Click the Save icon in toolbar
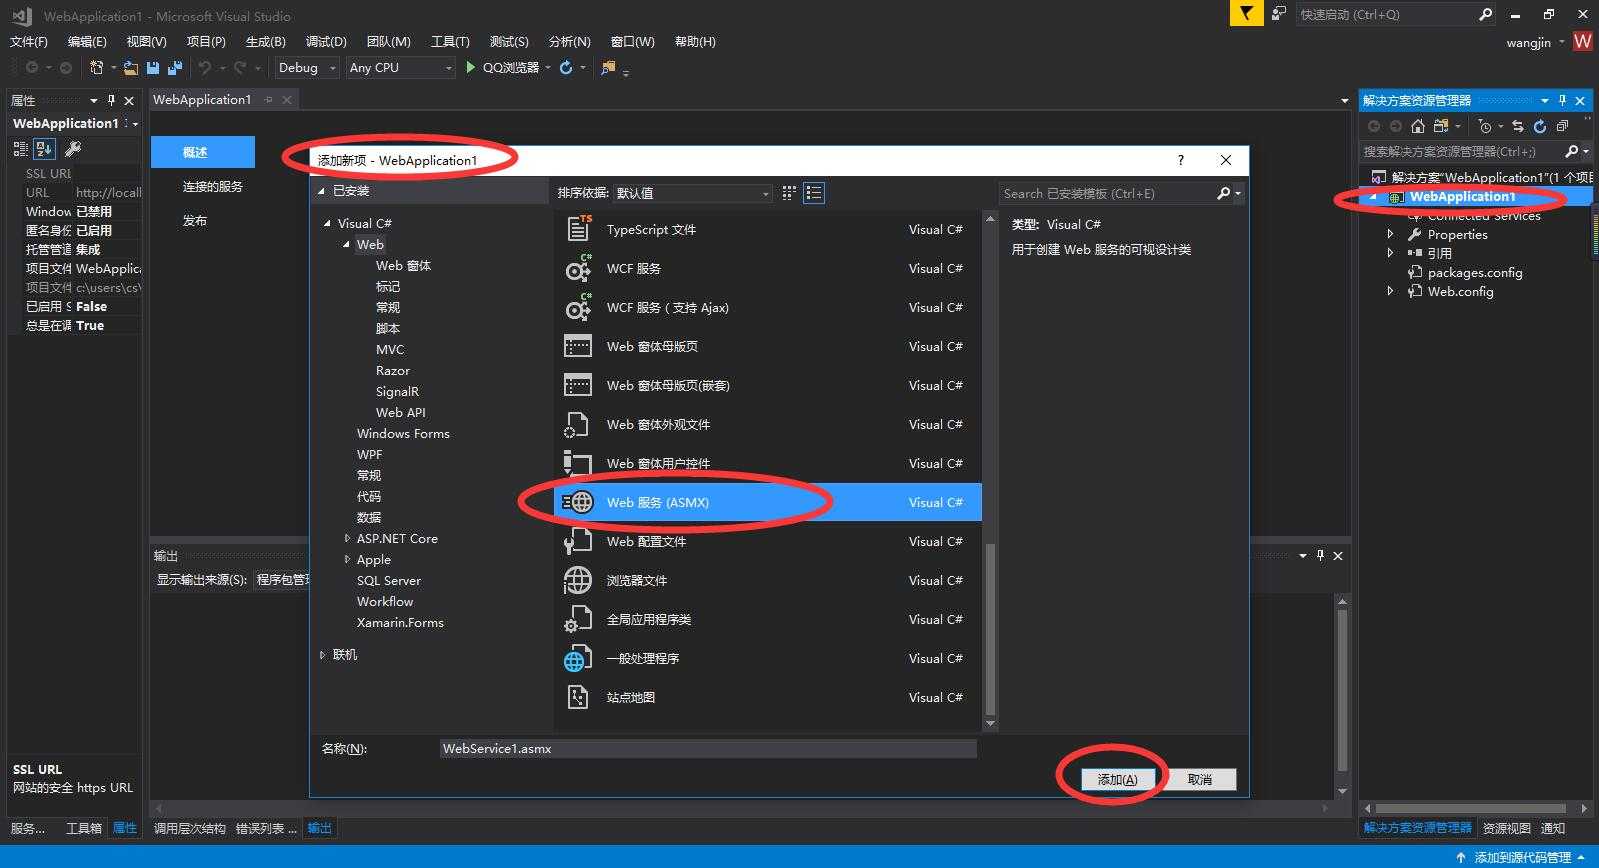Viewport: 1599px width, 868px height. [x=153, y=68]
